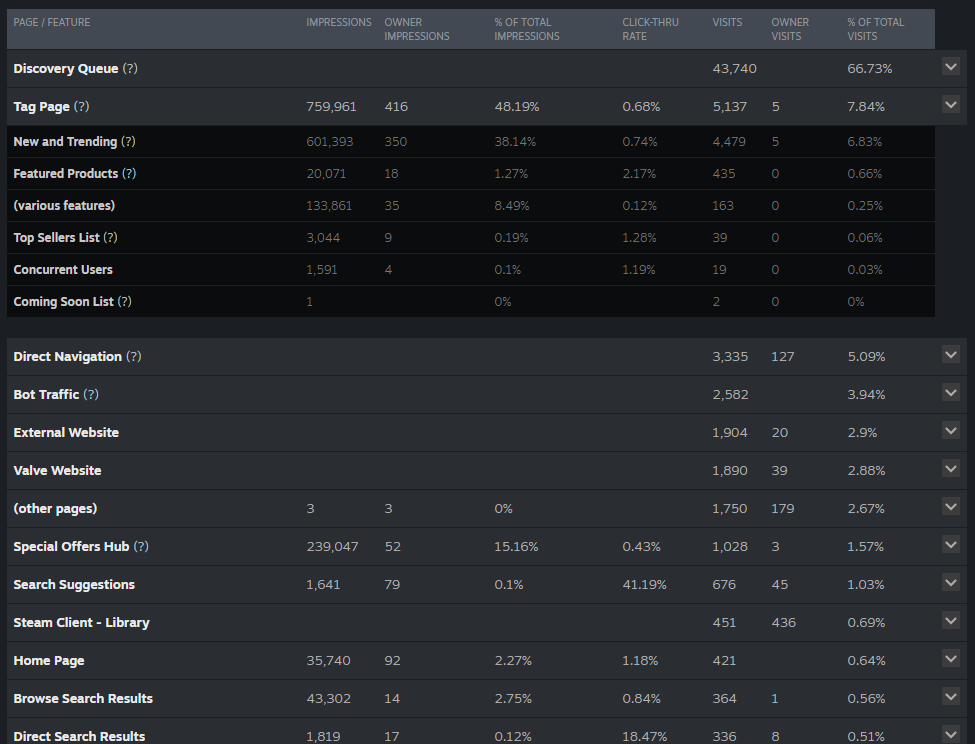
Task: Collapse the Tag Page row chevron
Action: pyautogui.click(x=951, y=104)
